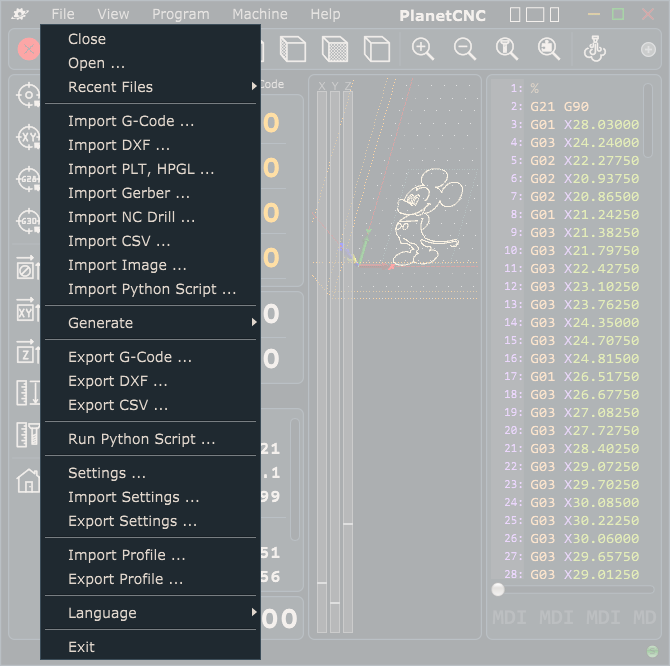Click the red emergency stop button

(28, 49)
